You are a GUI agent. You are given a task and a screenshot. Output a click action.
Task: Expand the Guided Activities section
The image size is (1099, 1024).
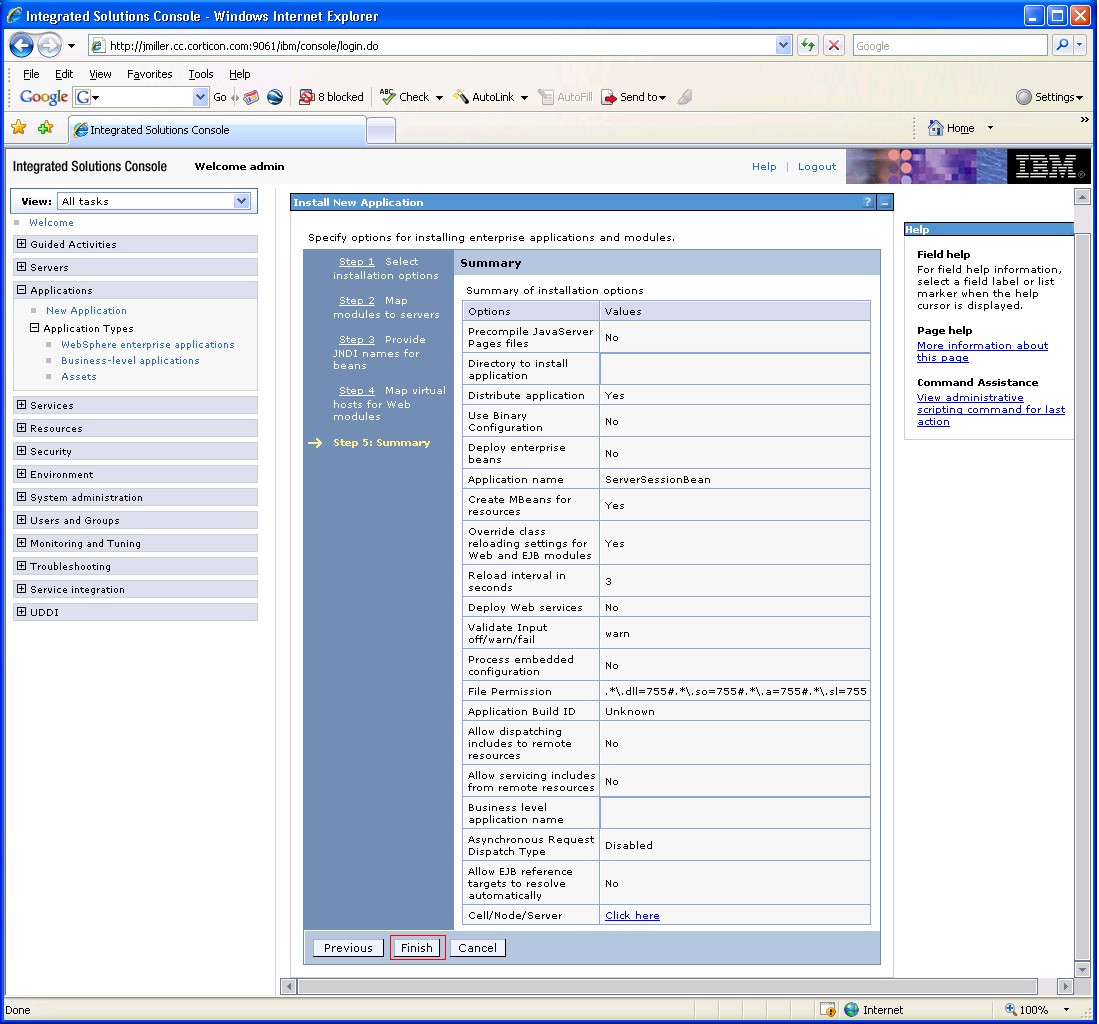point(22,244)
